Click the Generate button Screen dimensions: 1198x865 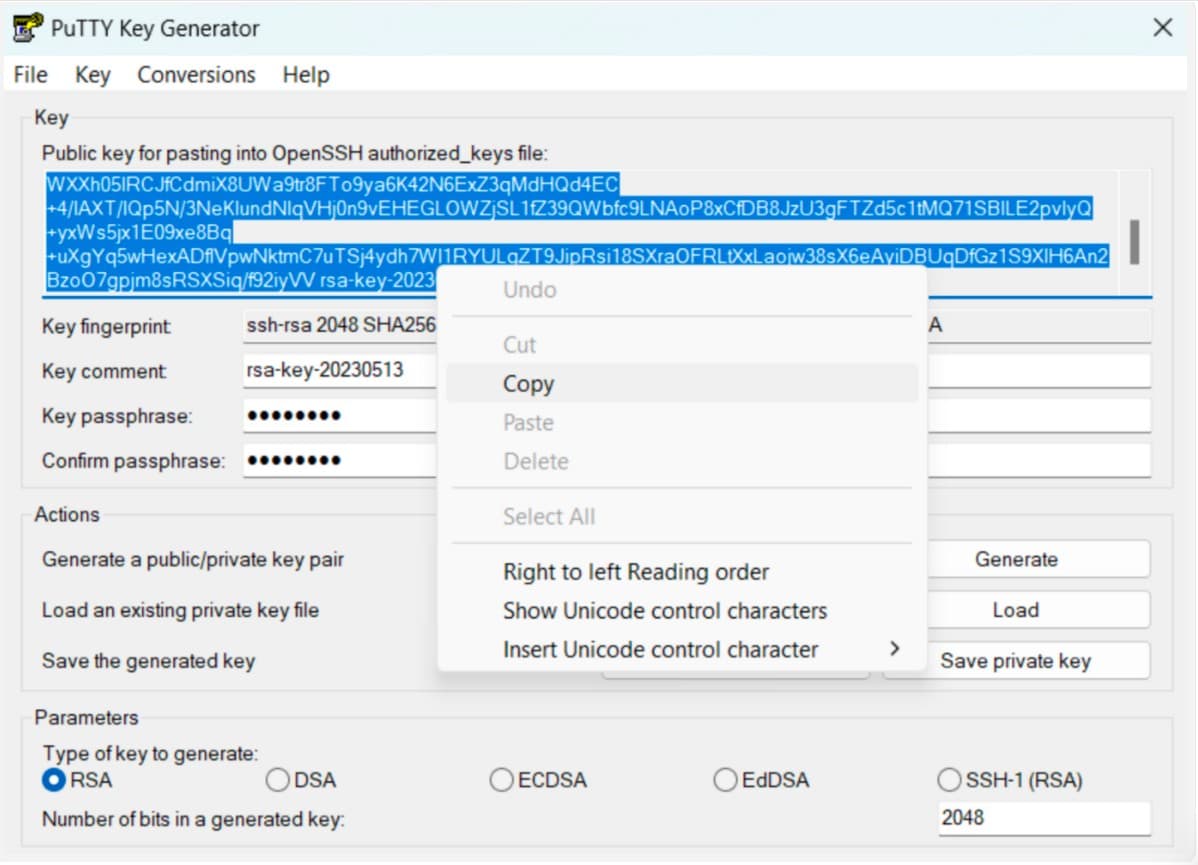[1016, 559]
